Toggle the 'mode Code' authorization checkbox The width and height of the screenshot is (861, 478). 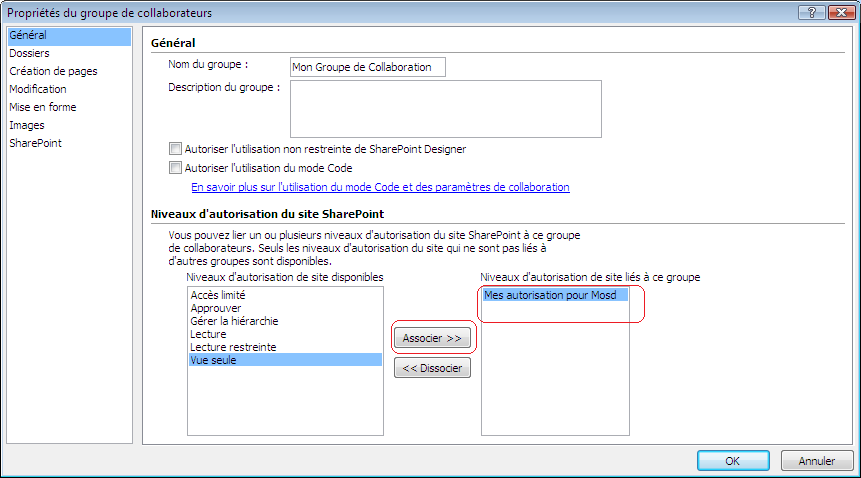pyautogui.click(x=176, y=168)
